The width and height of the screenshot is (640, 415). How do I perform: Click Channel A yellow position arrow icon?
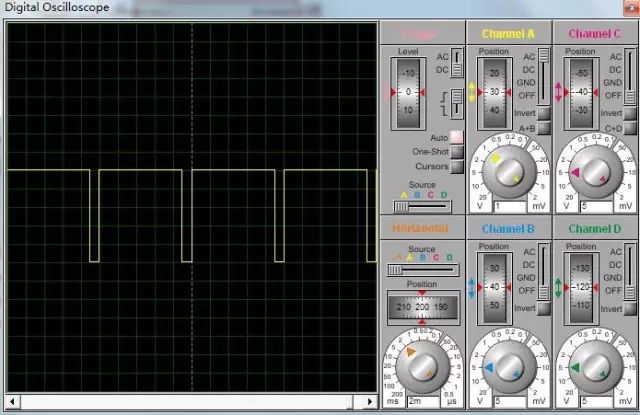(471, 92)
